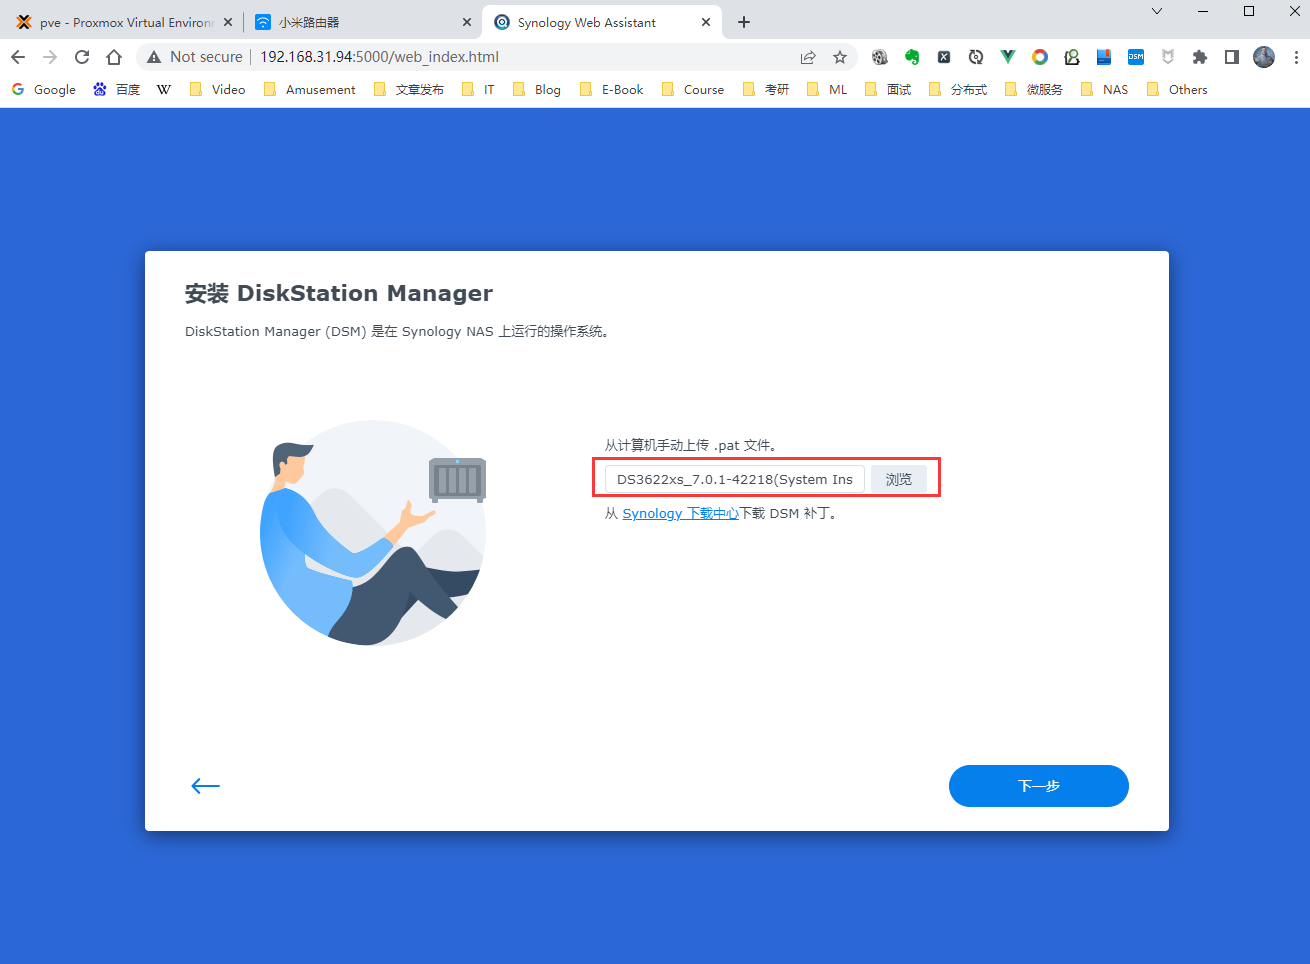Image resolution: width=1310 pixels, height=964 pixels.
Task: Click the colorful ring extension icon
Action: [1040, 57]
